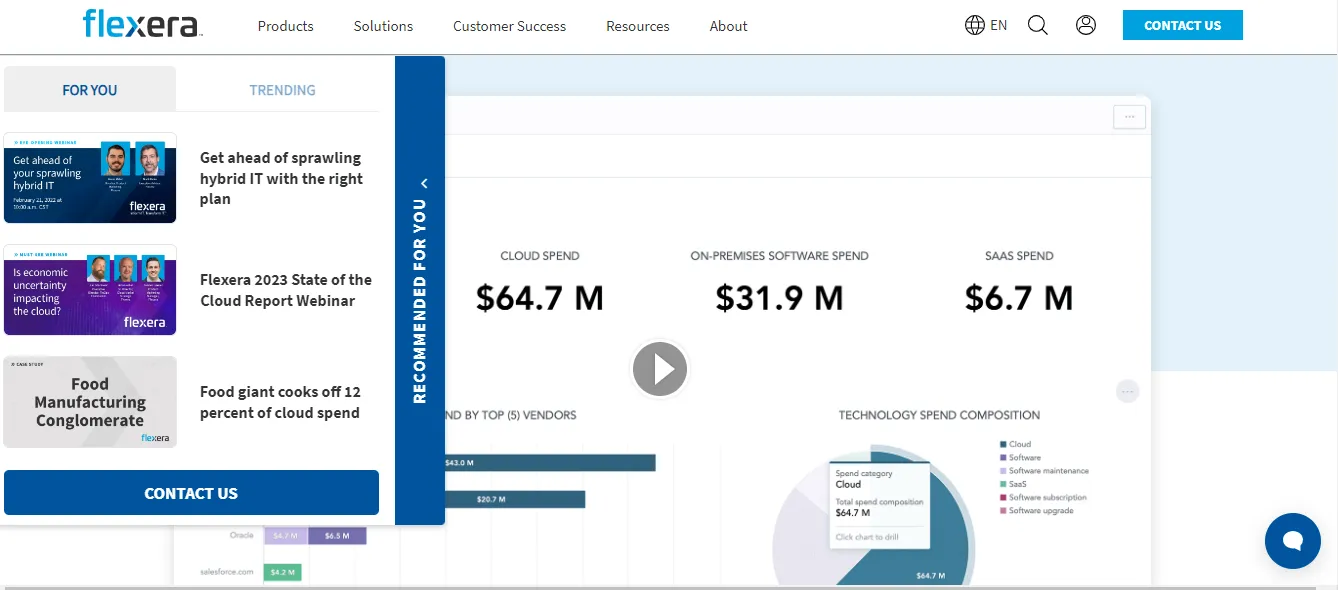Switch to the Trending tab
1338x590 pixels.
pyautogui.click(x=282, y=89)
